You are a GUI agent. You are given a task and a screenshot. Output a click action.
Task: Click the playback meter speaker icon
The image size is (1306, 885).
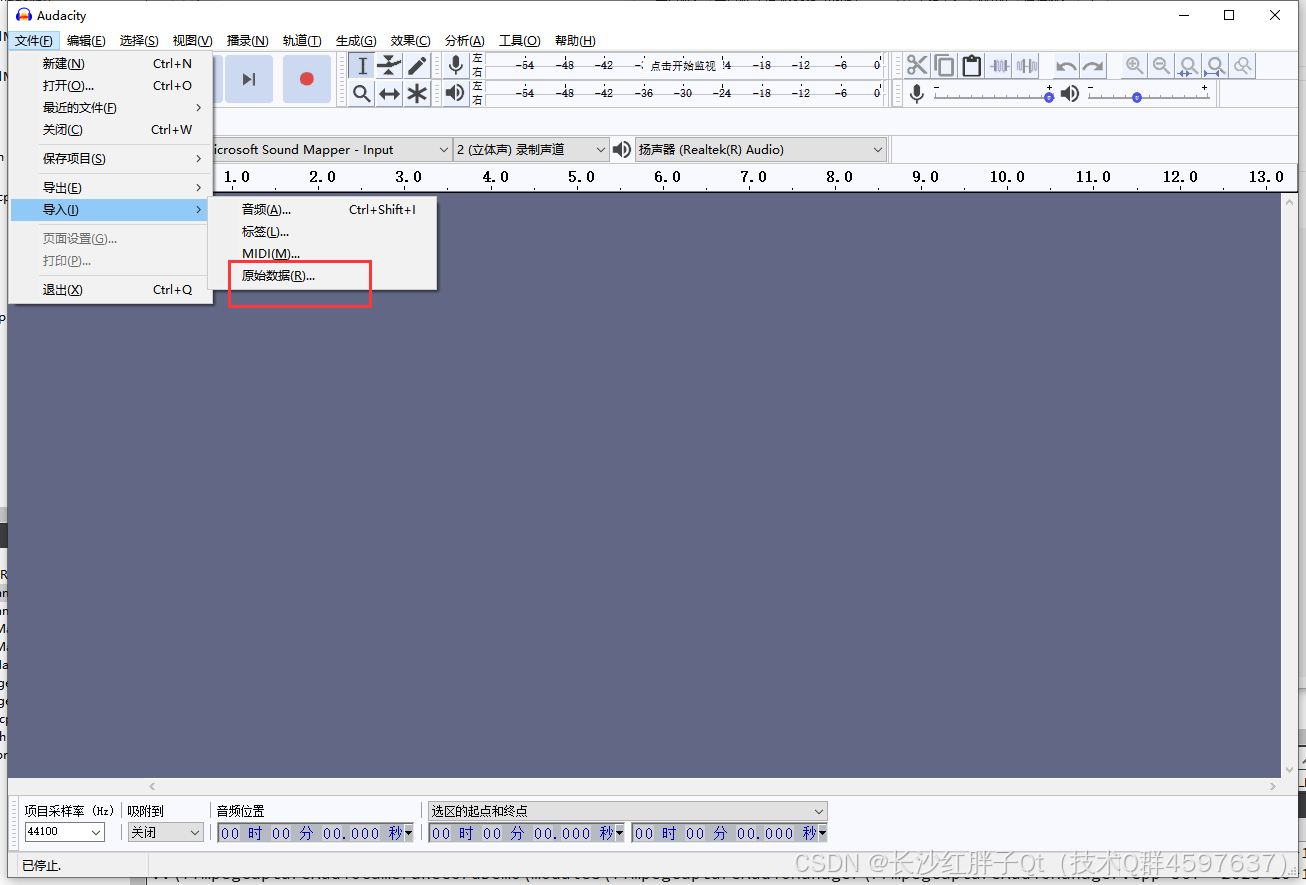[456, 93]
